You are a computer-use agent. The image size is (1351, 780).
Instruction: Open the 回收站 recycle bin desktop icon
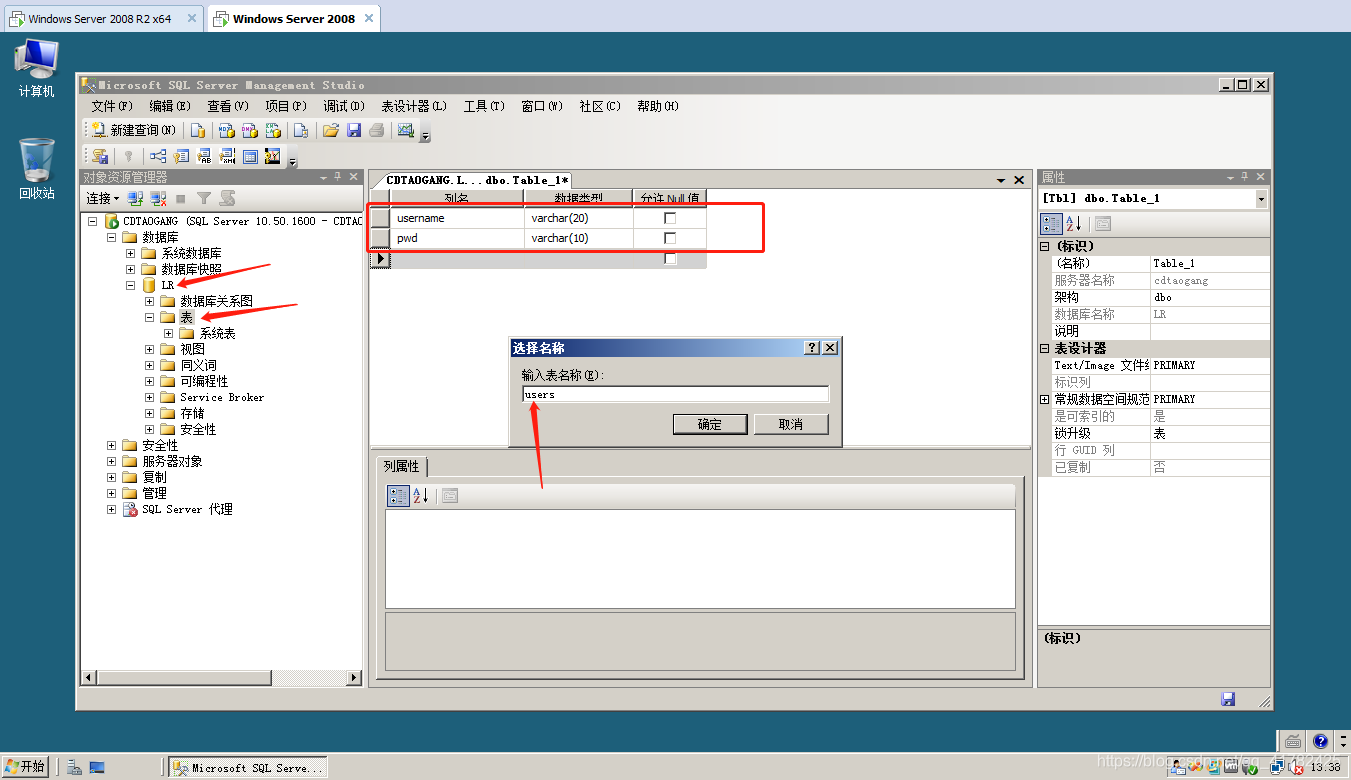click(37, 168)
